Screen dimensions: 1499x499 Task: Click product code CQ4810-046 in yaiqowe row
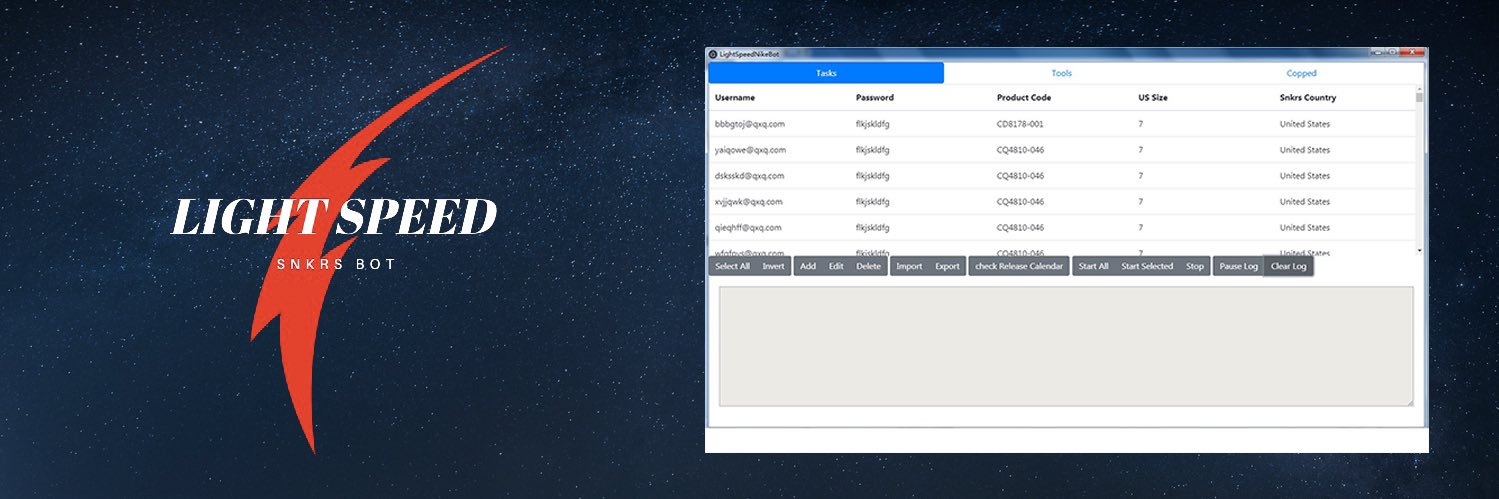tap(1020, 150)
